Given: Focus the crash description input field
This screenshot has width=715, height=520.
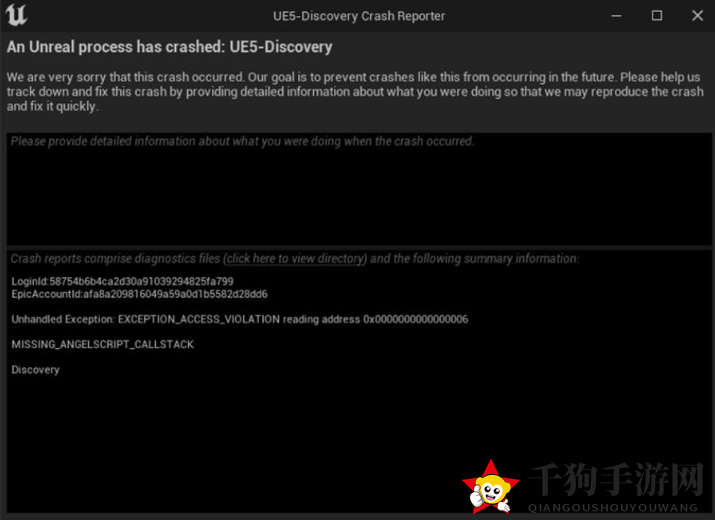Looking at the screenshot, I should point(359,189).
